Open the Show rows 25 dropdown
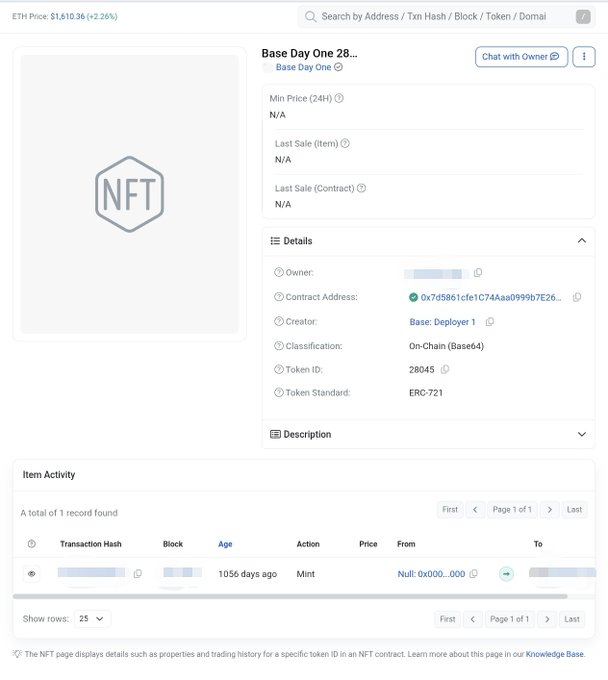This screenshot has width=608, height=680. click(x=92, y=618)
